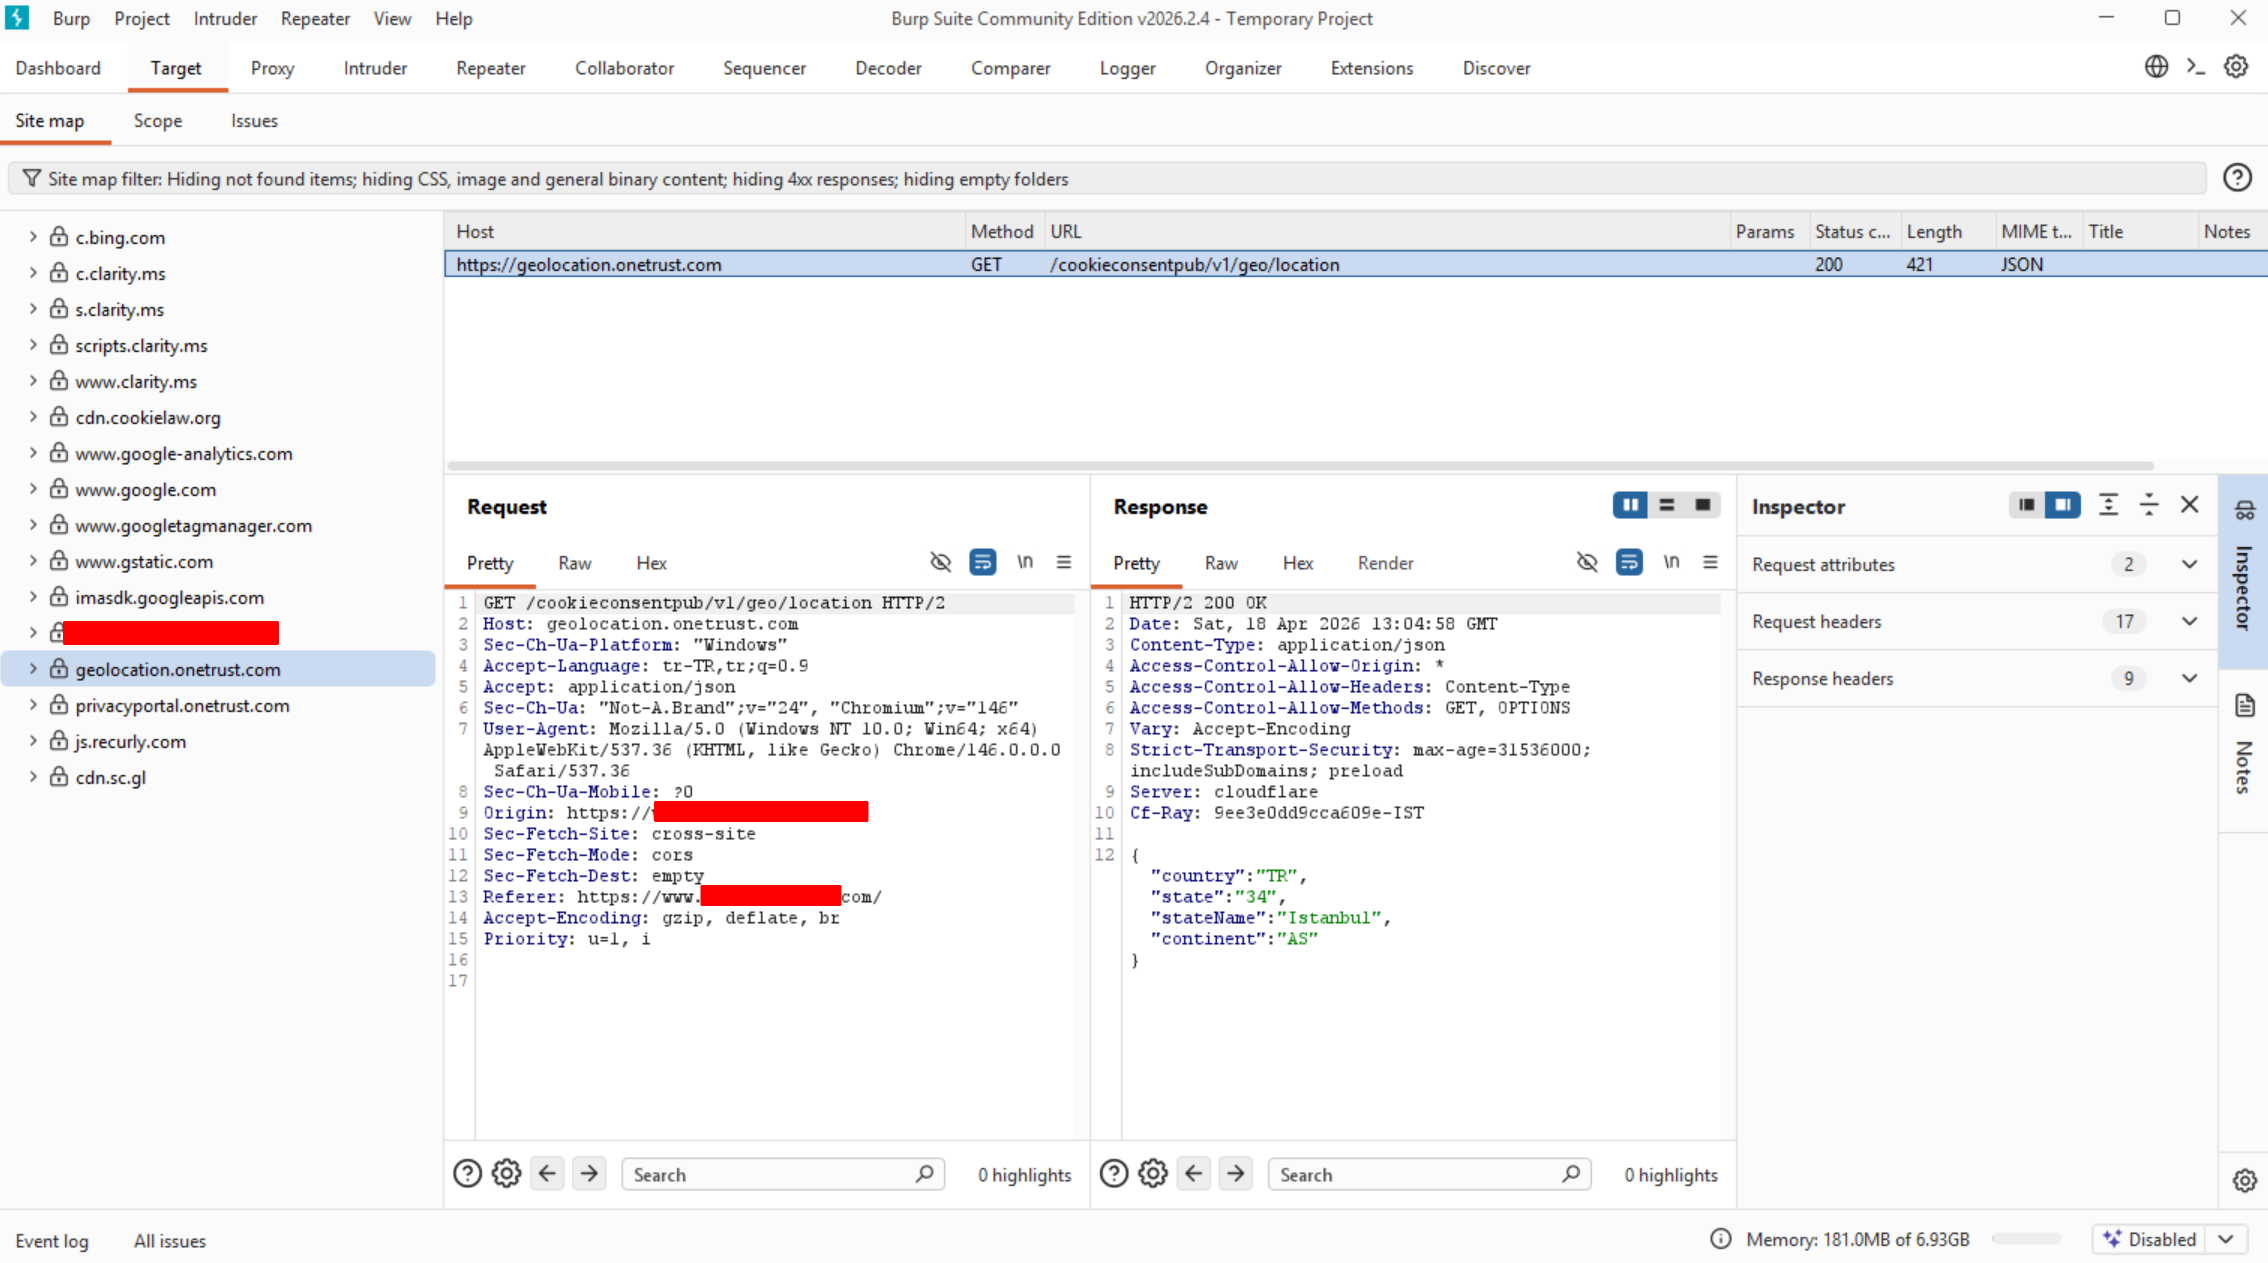2268x1263 pixels.
Task: Show Response Render view tab
Action: pyautogui.click(x=1385, y=563)
